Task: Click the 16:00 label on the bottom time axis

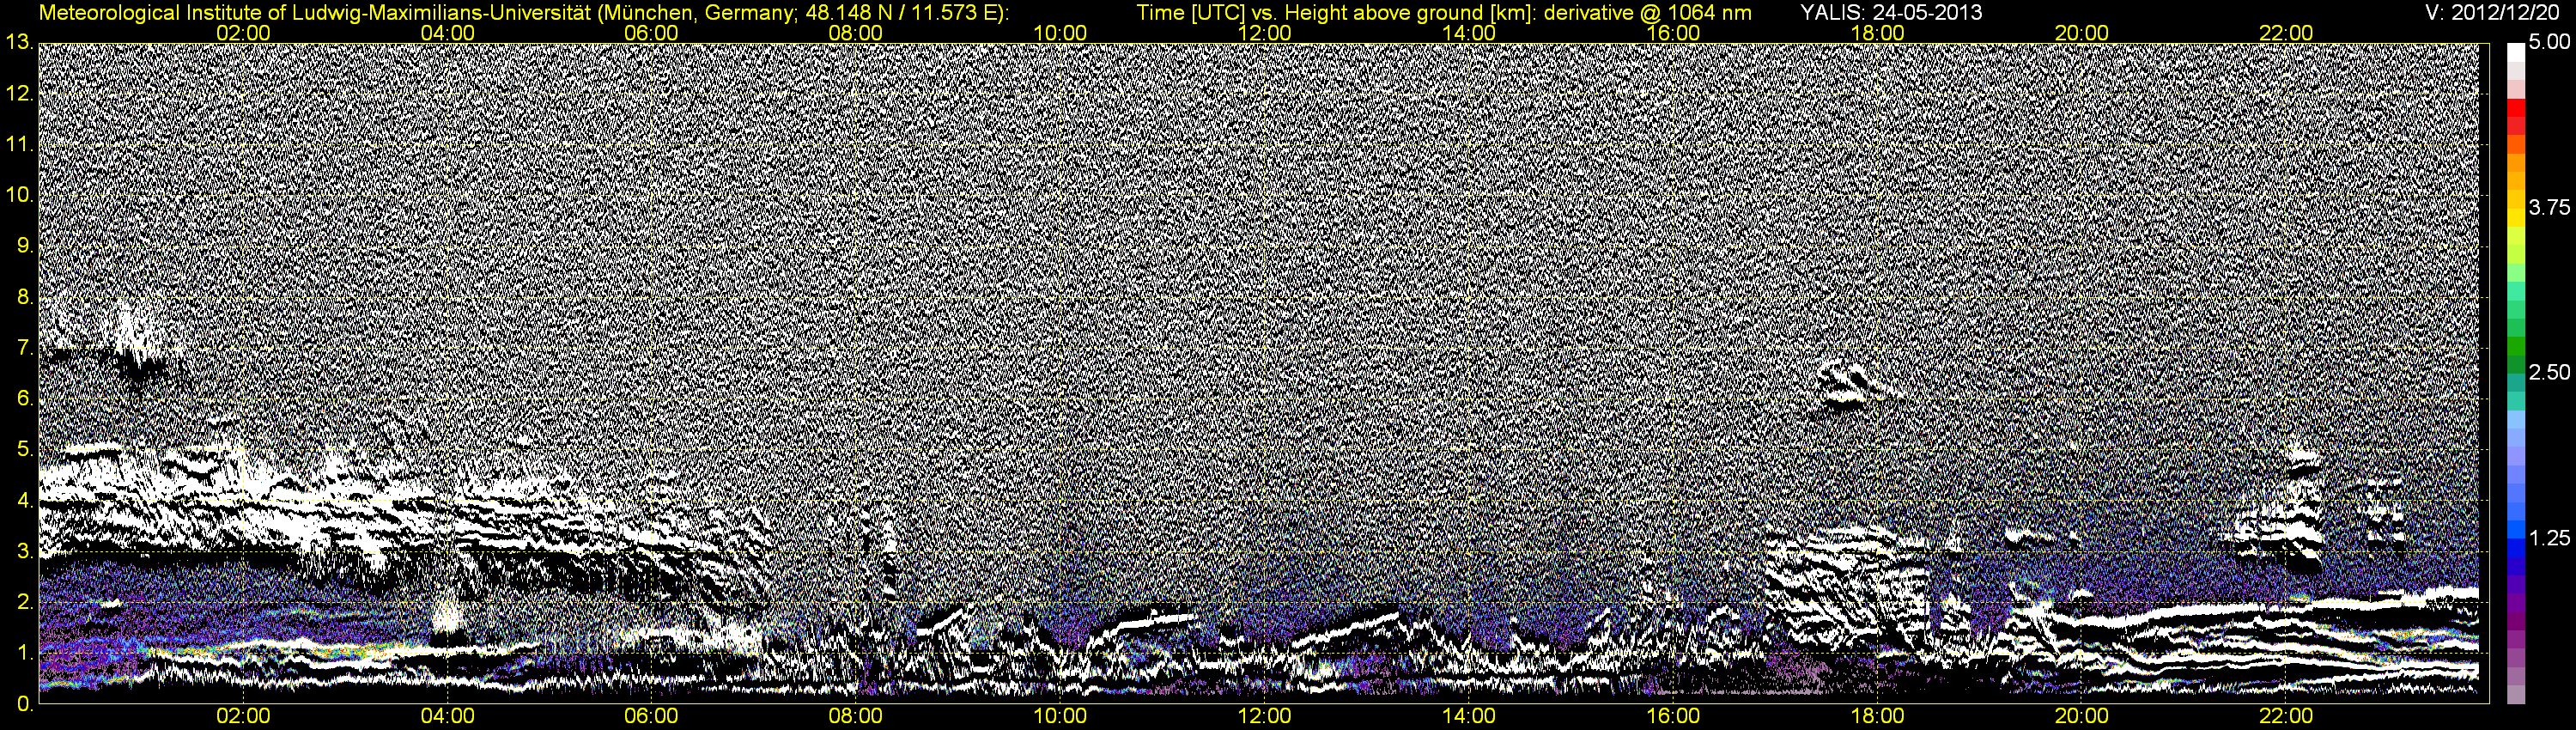Action: (x=1673, y=716)
